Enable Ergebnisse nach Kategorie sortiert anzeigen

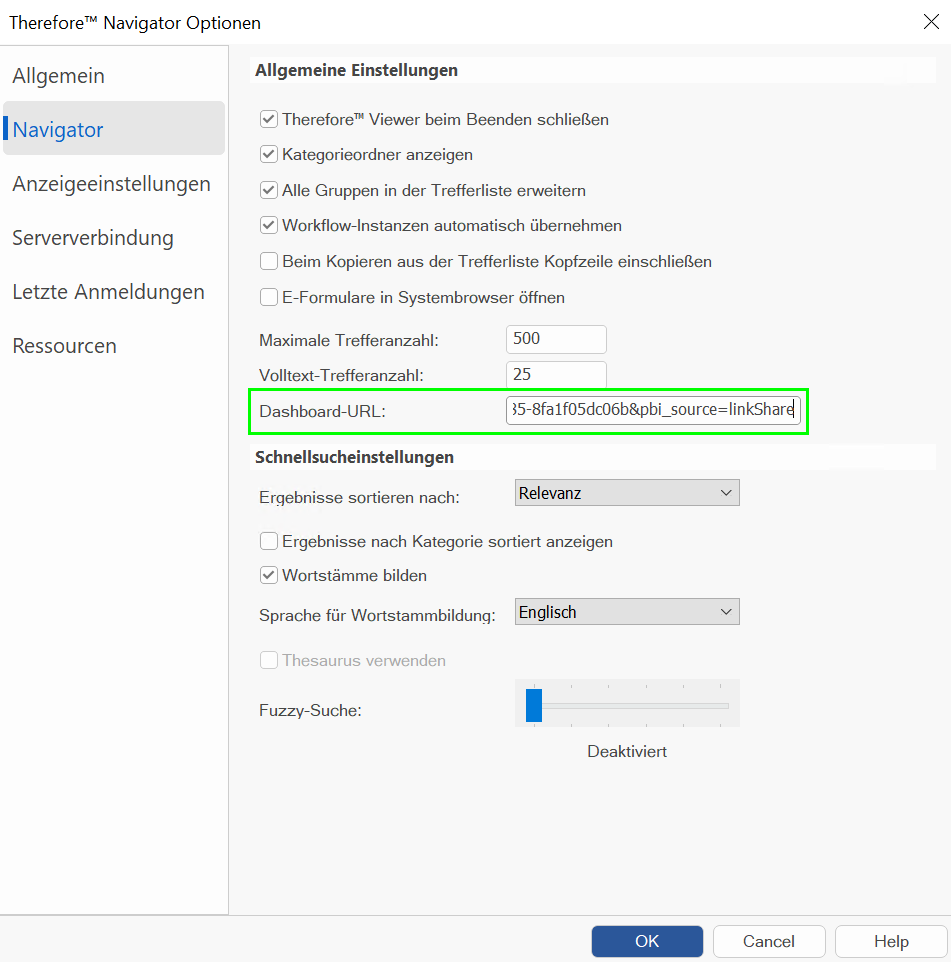[269, 541]
